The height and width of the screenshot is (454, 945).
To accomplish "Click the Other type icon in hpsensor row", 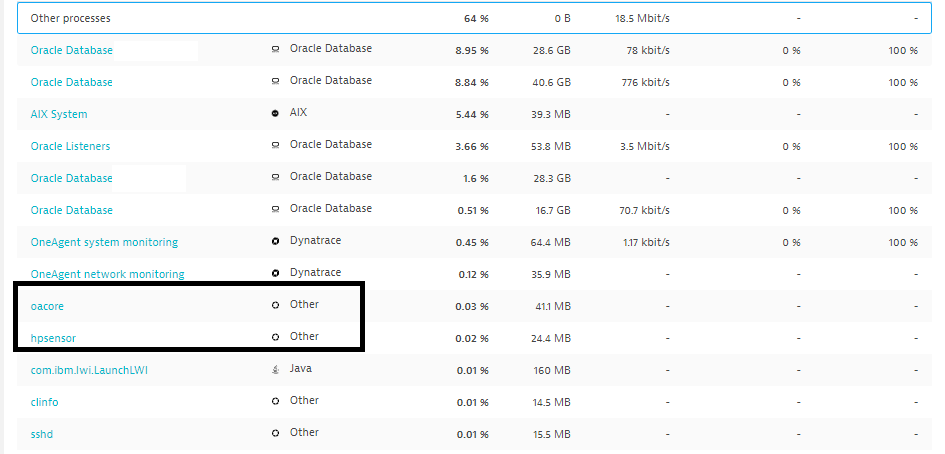I will point(275,338).
